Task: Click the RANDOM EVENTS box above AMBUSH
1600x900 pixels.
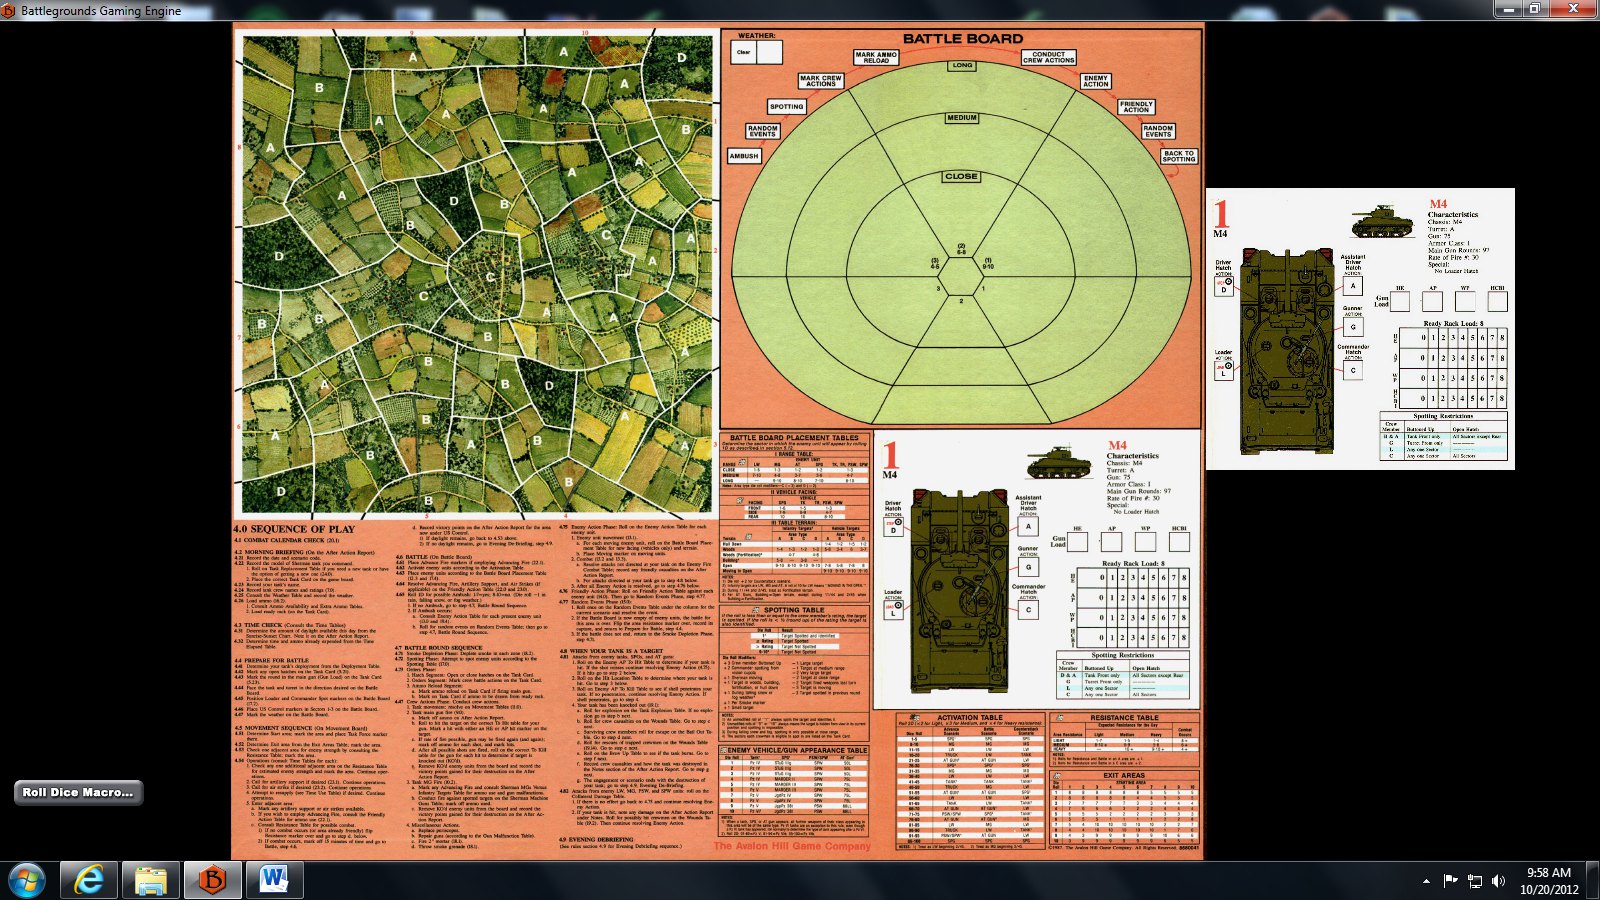Action: 762,131
